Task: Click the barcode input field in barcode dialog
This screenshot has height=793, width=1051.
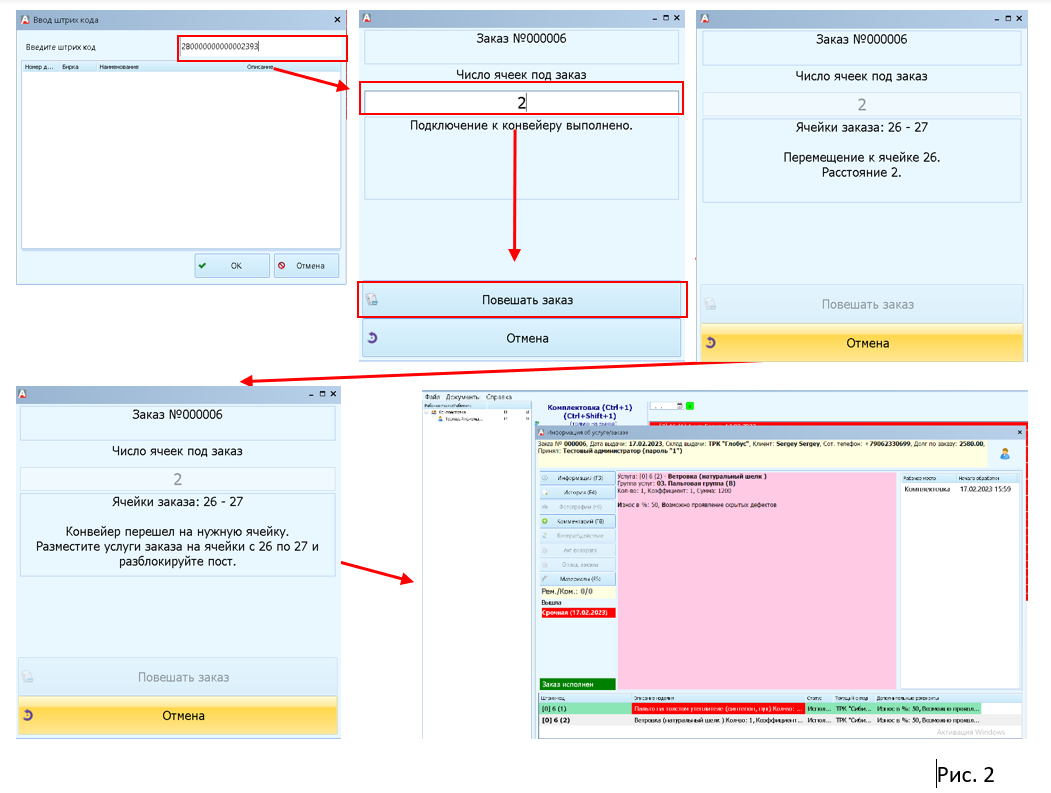Action: pos(262,47)
